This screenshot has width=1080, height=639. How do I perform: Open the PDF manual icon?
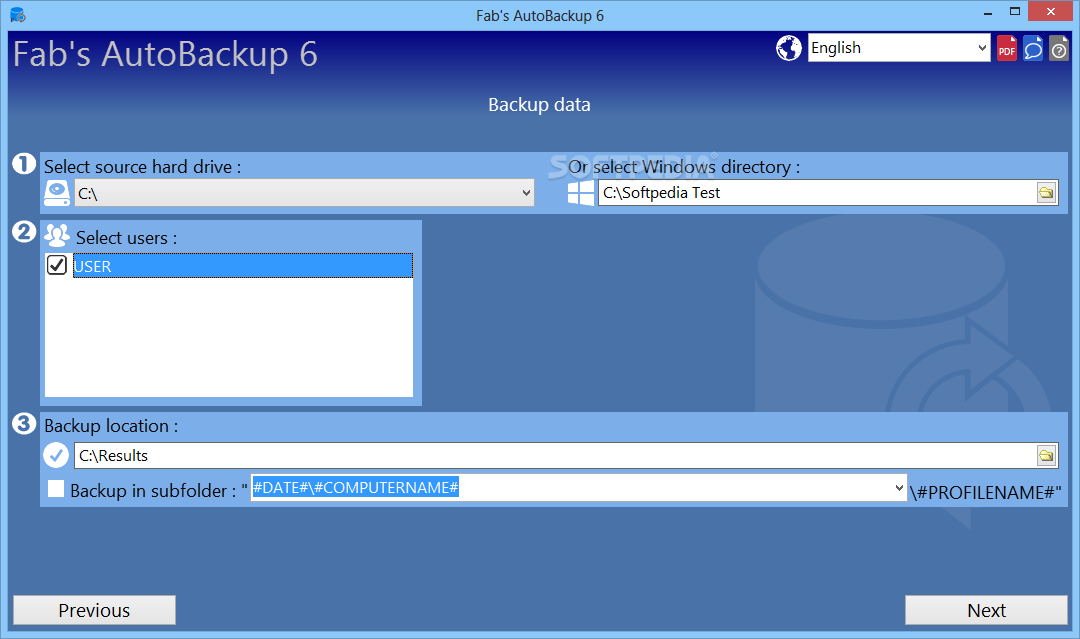tap(1006, 48)
